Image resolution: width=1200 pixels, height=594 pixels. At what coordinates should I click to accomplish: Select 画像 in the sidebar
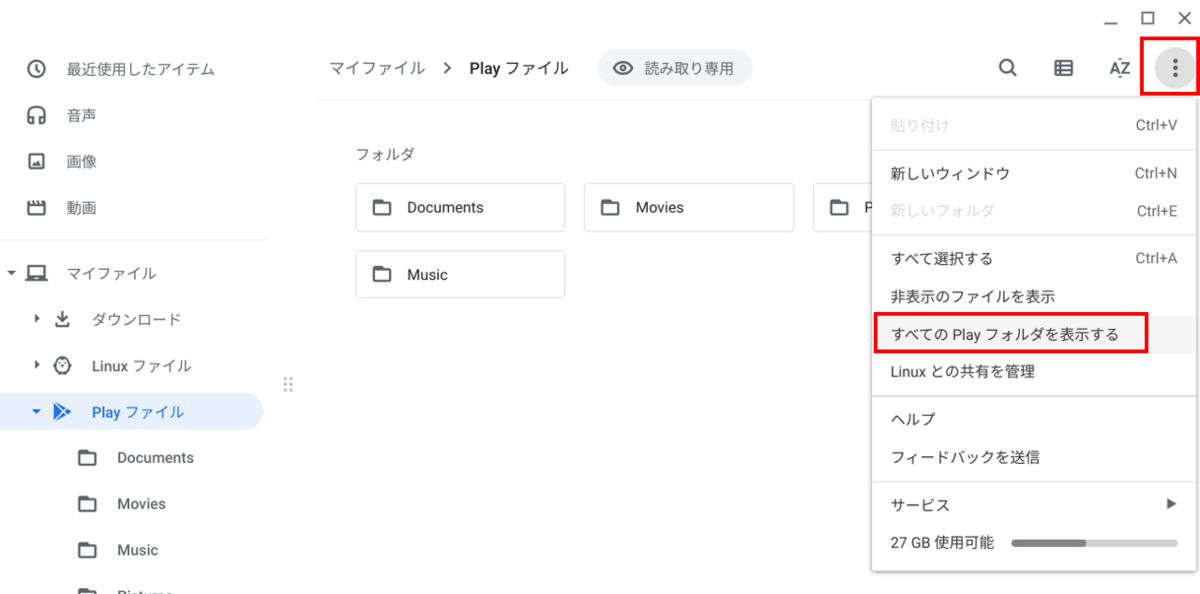[81, 161]
